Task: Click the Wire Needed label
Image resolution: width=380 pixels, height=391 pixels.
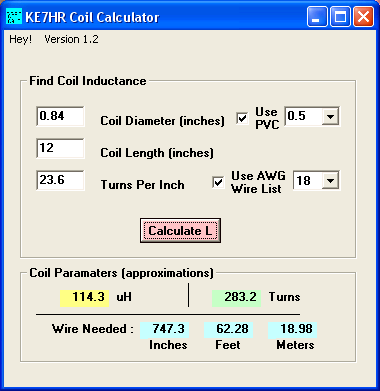Action: click(x=93, y=329)
